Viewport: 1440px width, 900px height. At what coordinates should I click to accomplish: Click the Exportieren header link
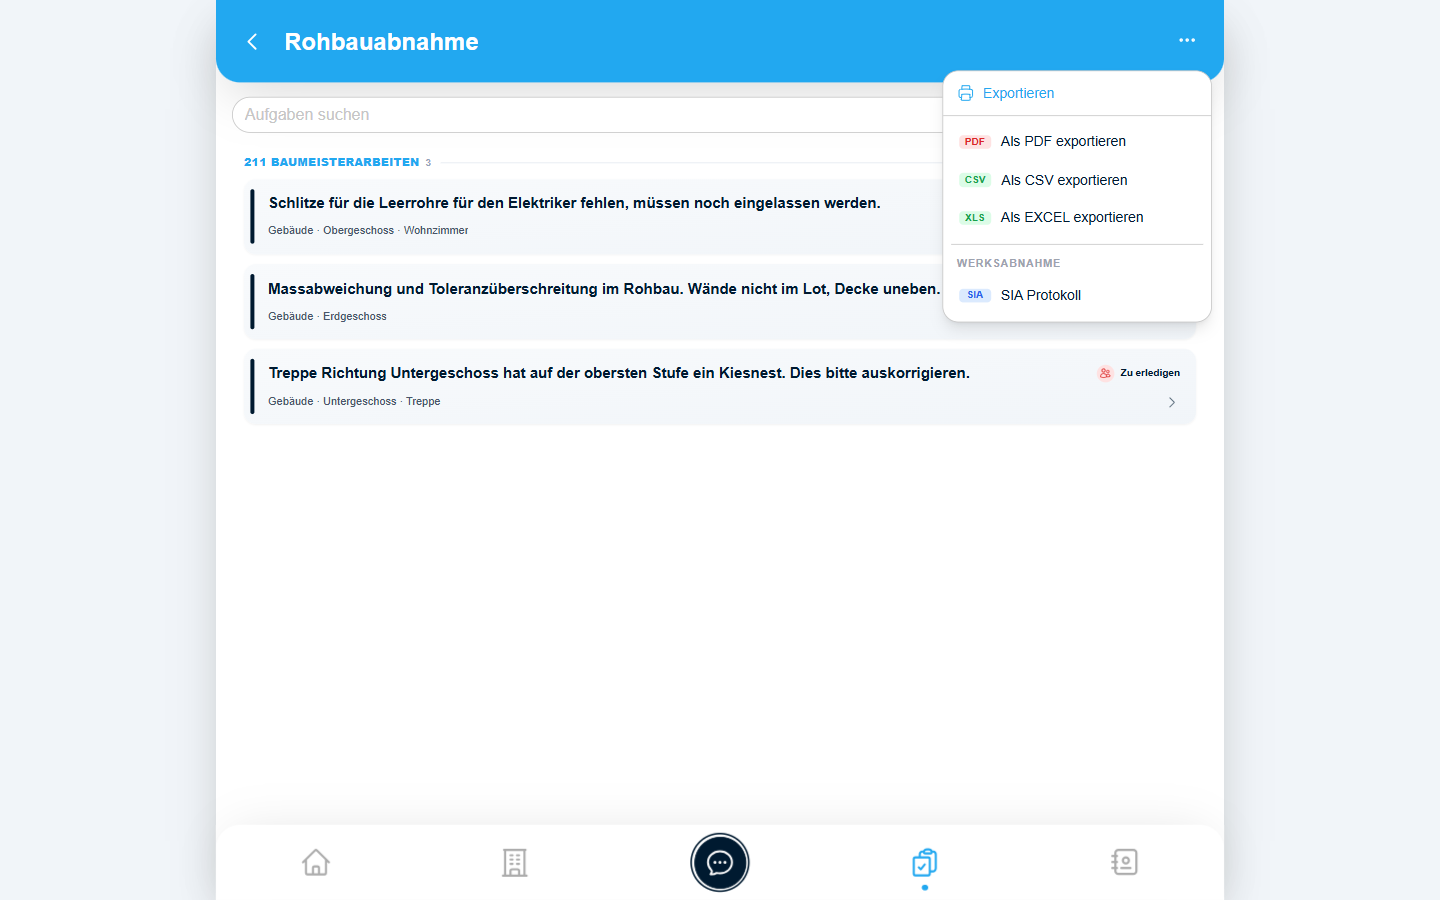[1018, 93]
